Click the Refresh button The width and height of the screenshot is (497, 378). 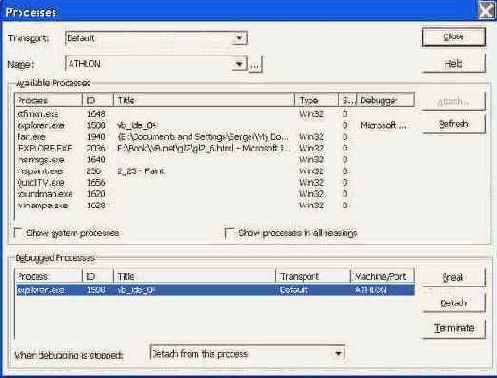[454, 124]
